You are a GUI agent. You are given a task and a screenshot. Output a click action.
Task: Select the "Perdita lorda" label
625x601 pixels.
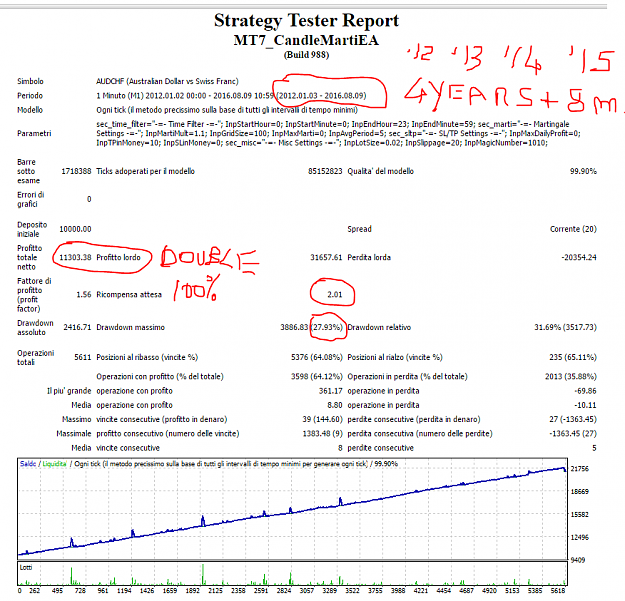click(x=369, y=257)
